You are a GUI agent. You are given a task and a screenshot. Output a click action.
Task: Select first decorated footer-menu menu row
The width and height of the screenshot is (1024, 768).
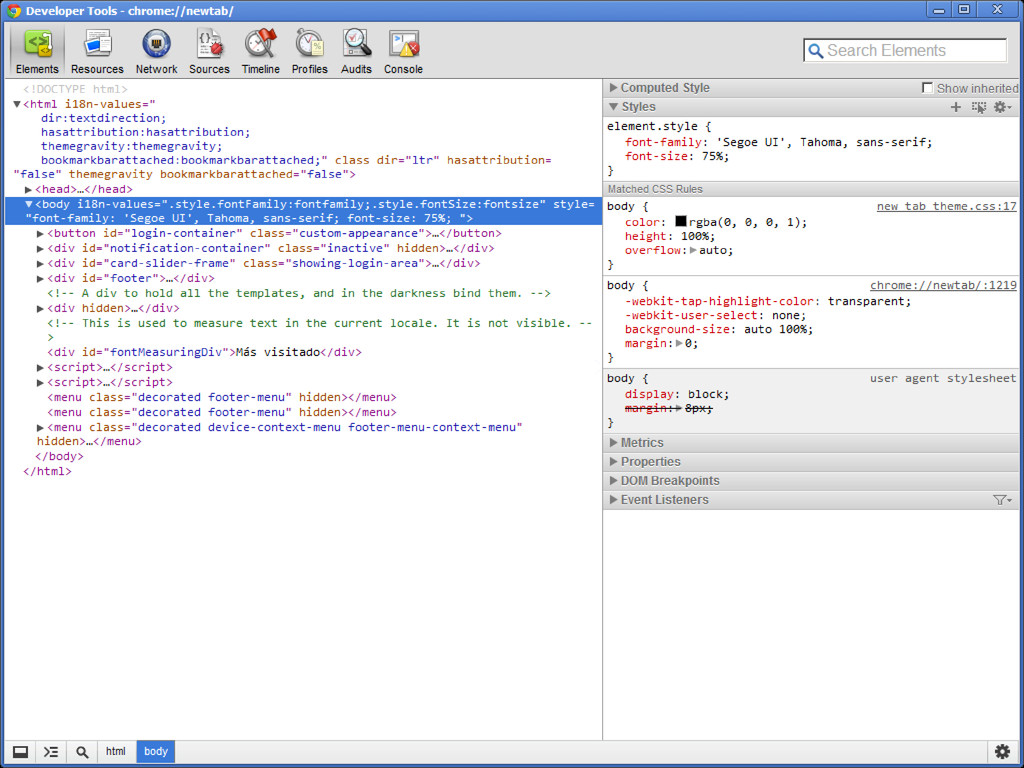pyautogui.click(x=222, y=397)
